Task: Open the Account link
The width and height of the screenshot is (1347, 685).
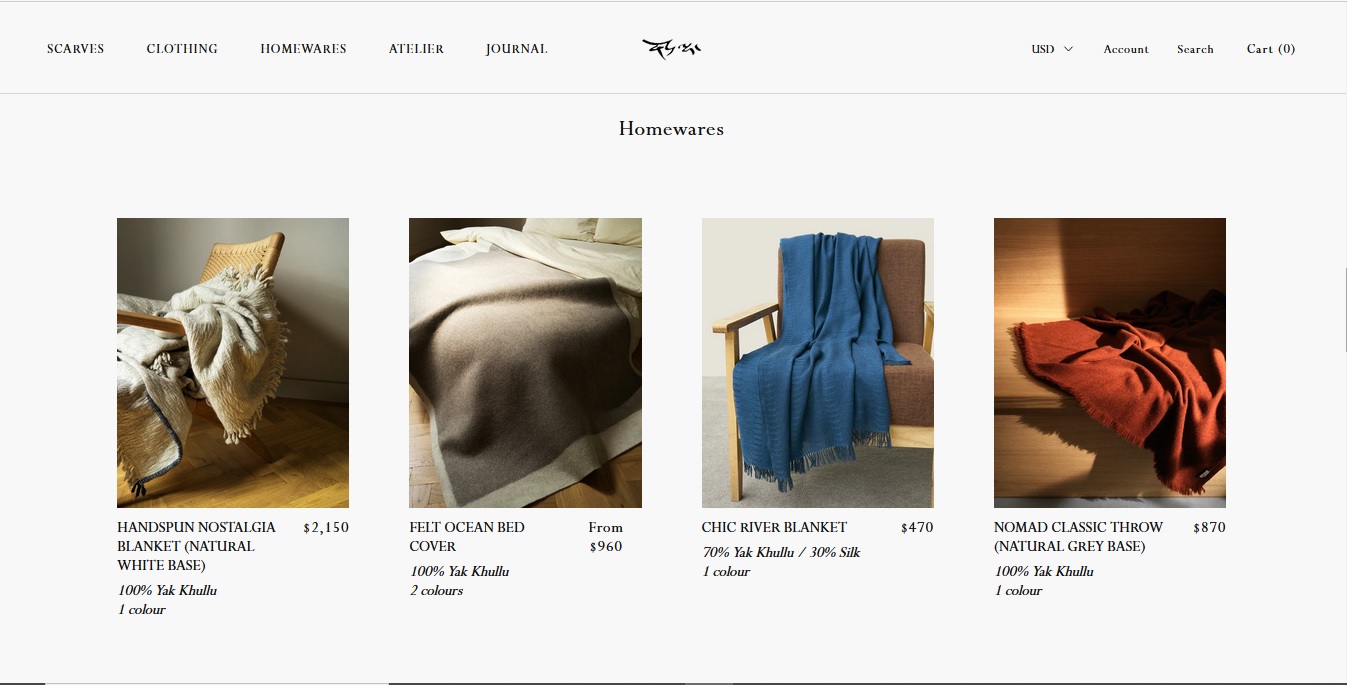Action: [x=1126, y=49]
